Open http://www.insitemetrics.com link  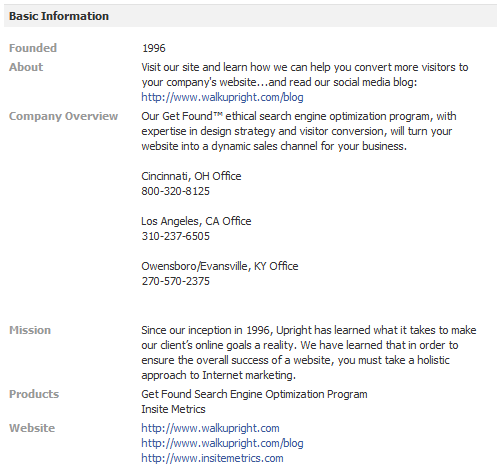(212, 458)
